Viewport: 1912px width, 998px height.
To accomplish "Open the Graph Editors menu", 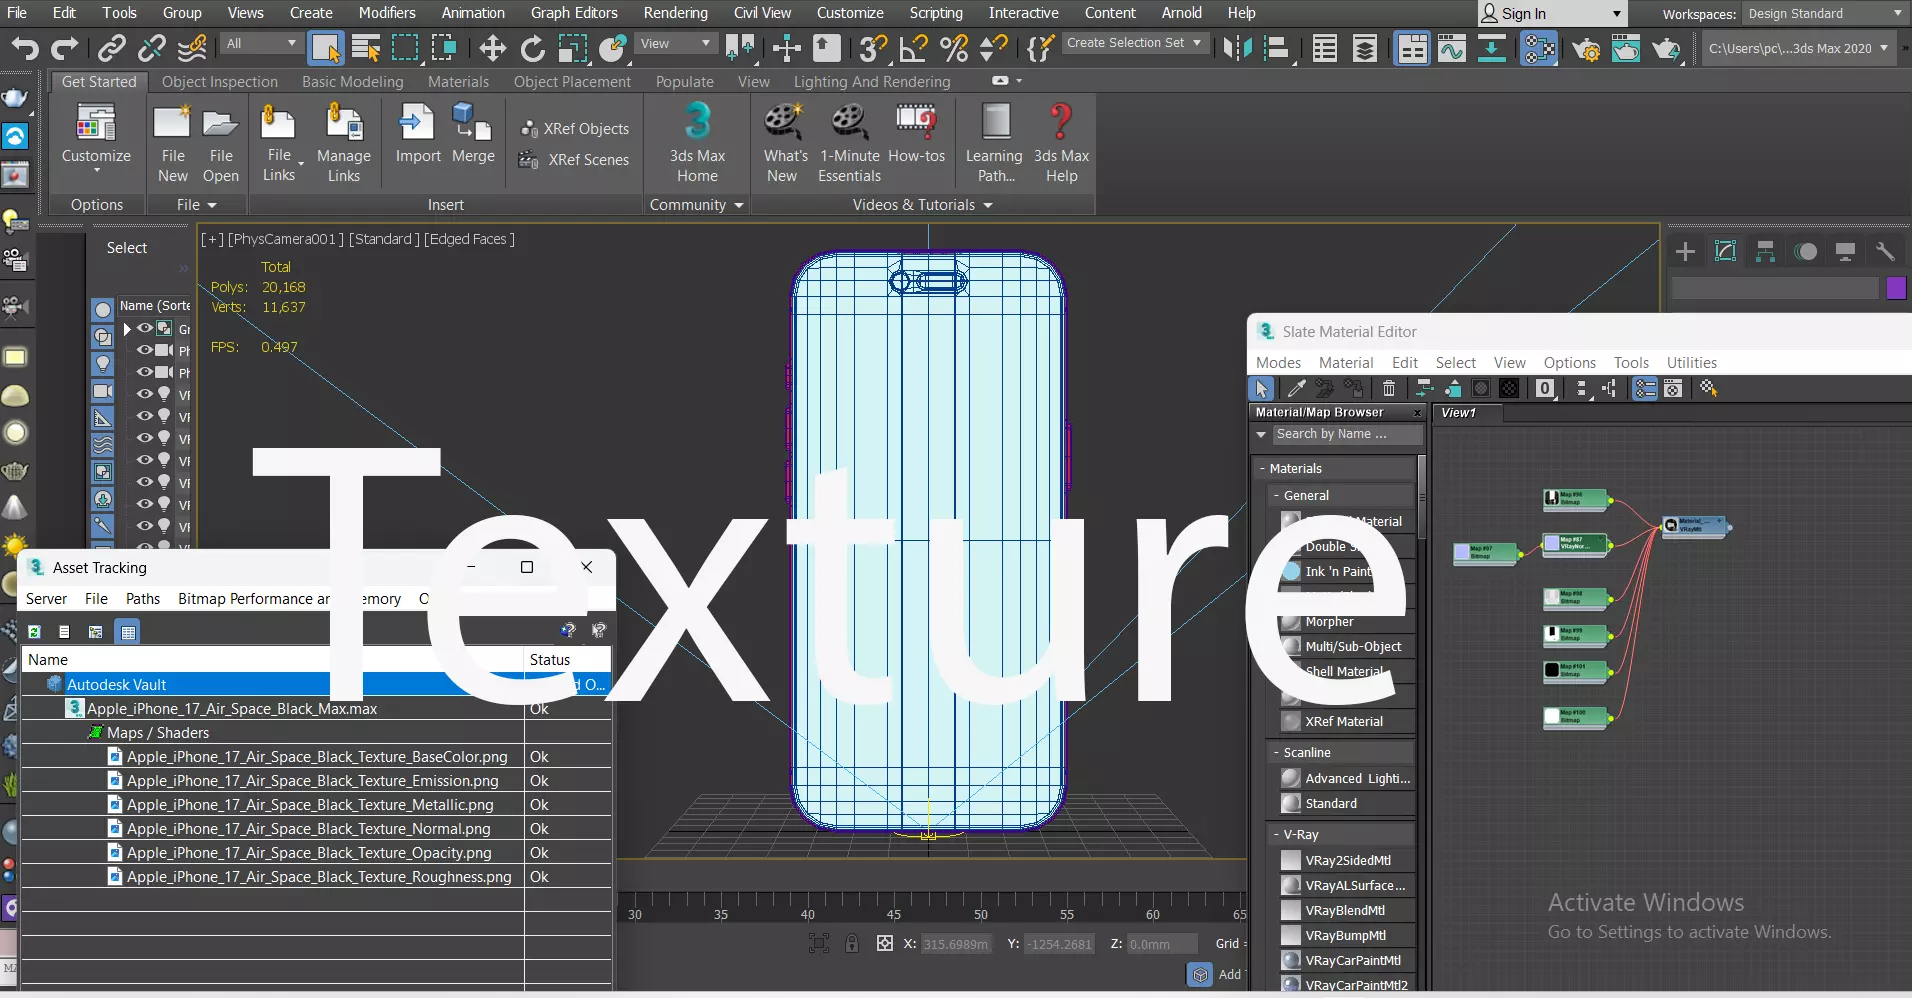I will (x=574, y=13).
